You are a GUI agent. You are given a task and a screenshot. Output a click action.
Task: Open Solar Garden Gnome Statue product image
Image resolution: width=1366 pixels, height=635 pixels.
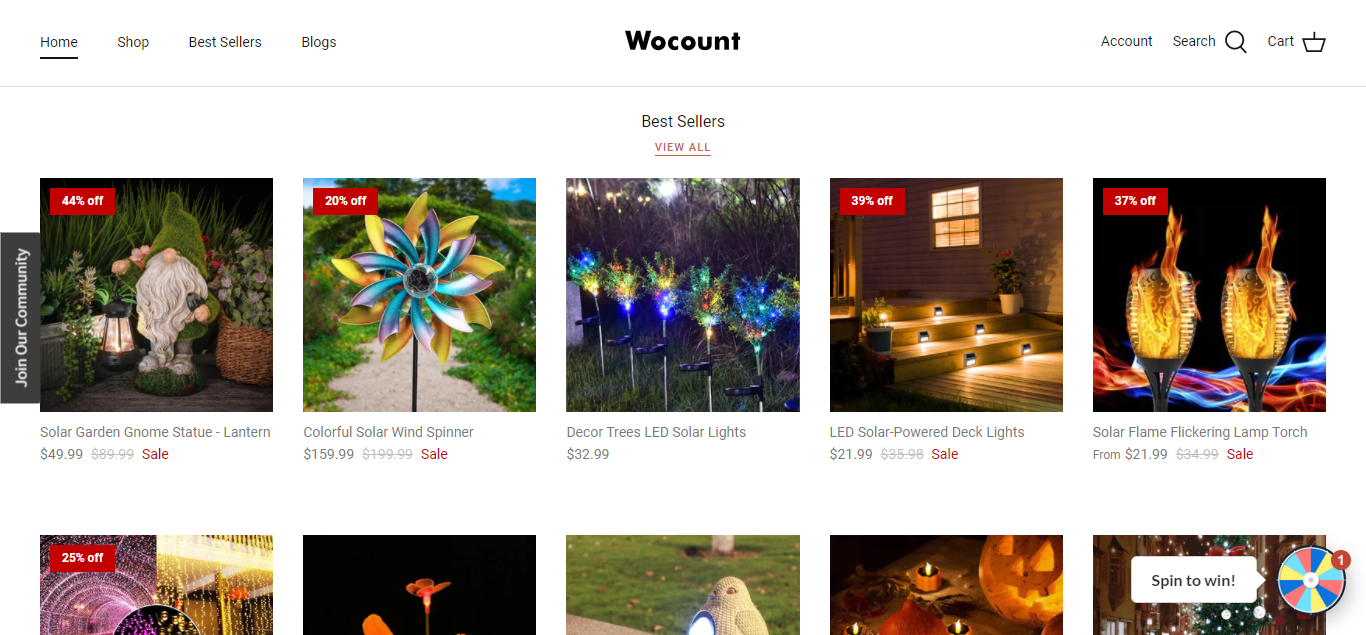point(156,295)
